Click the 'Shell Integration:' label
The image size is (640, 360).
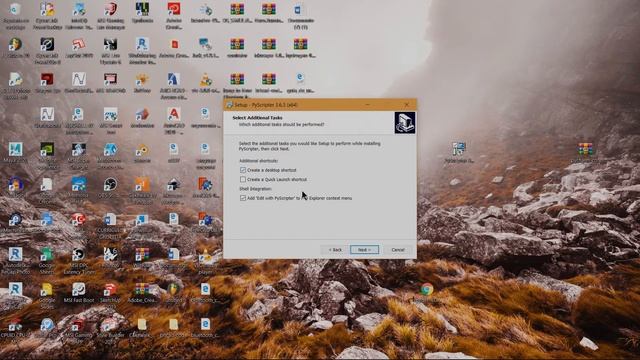coord(256,189)
